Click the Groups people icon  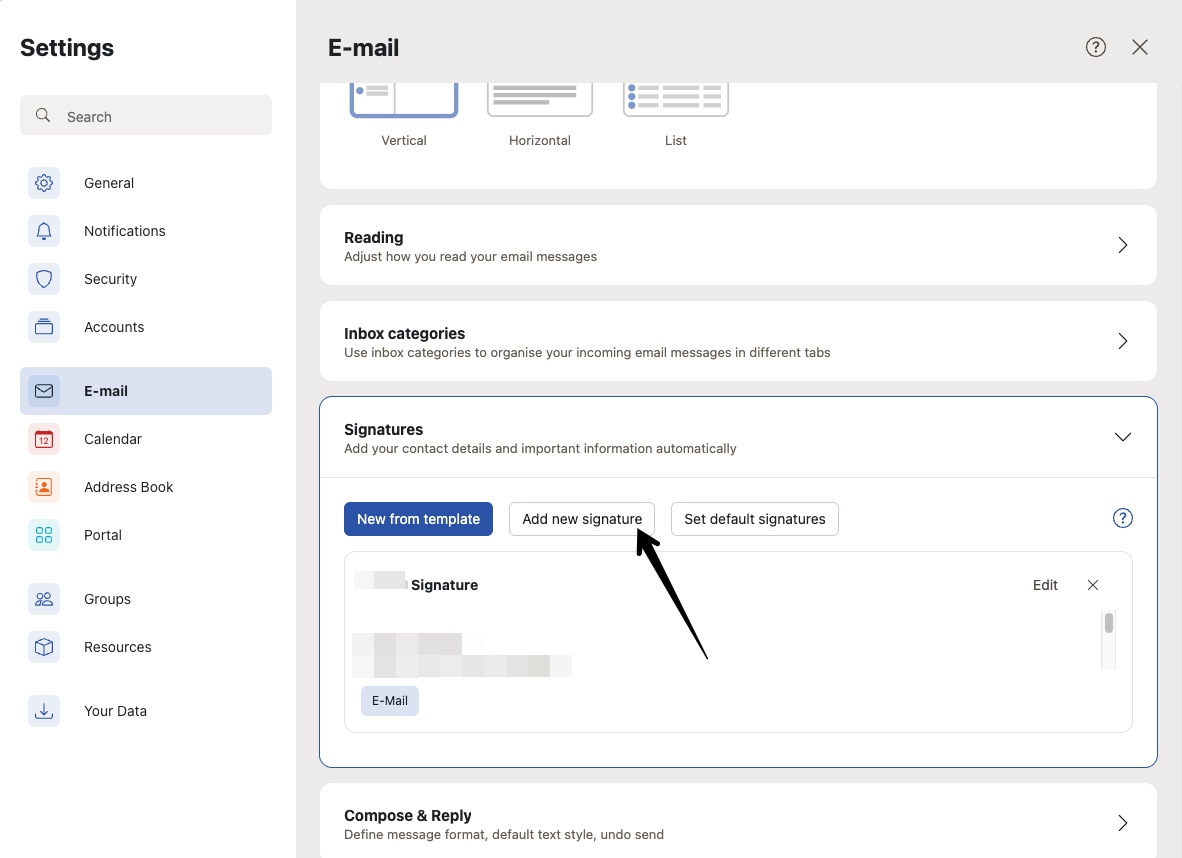point(44,599)
